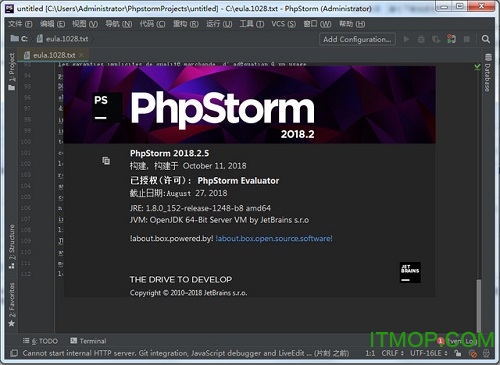Click the JRE version line text

pos(200,208)
